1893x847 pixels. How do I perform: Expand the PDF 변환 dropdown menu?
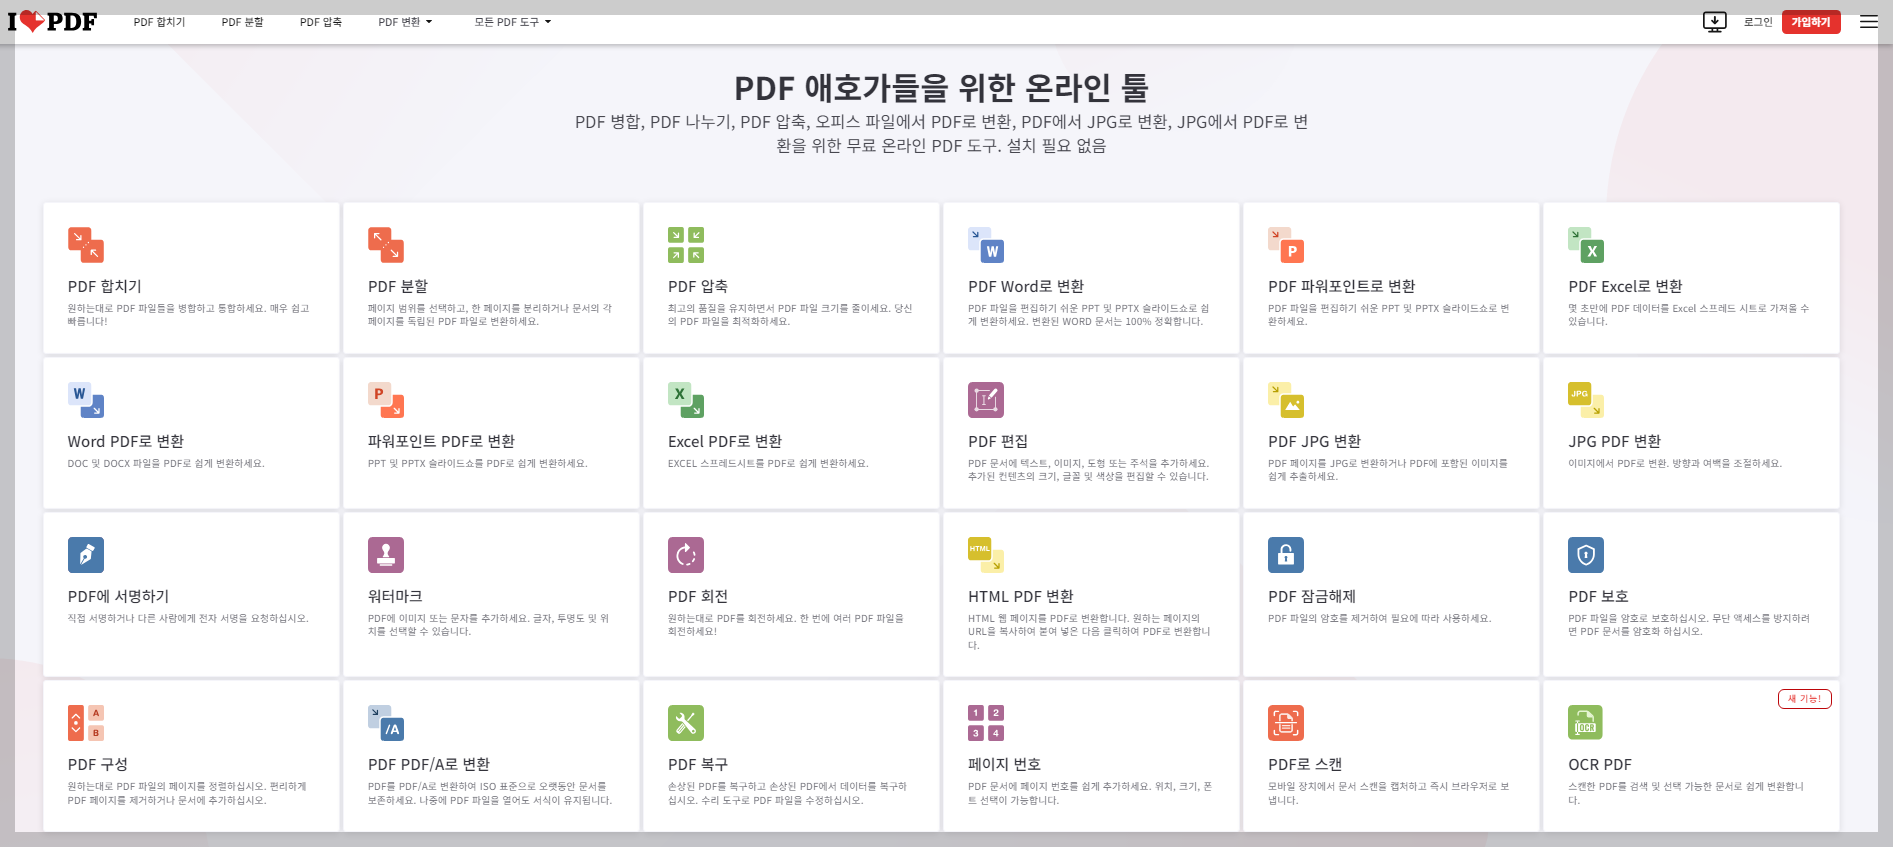tap(405, 22)
